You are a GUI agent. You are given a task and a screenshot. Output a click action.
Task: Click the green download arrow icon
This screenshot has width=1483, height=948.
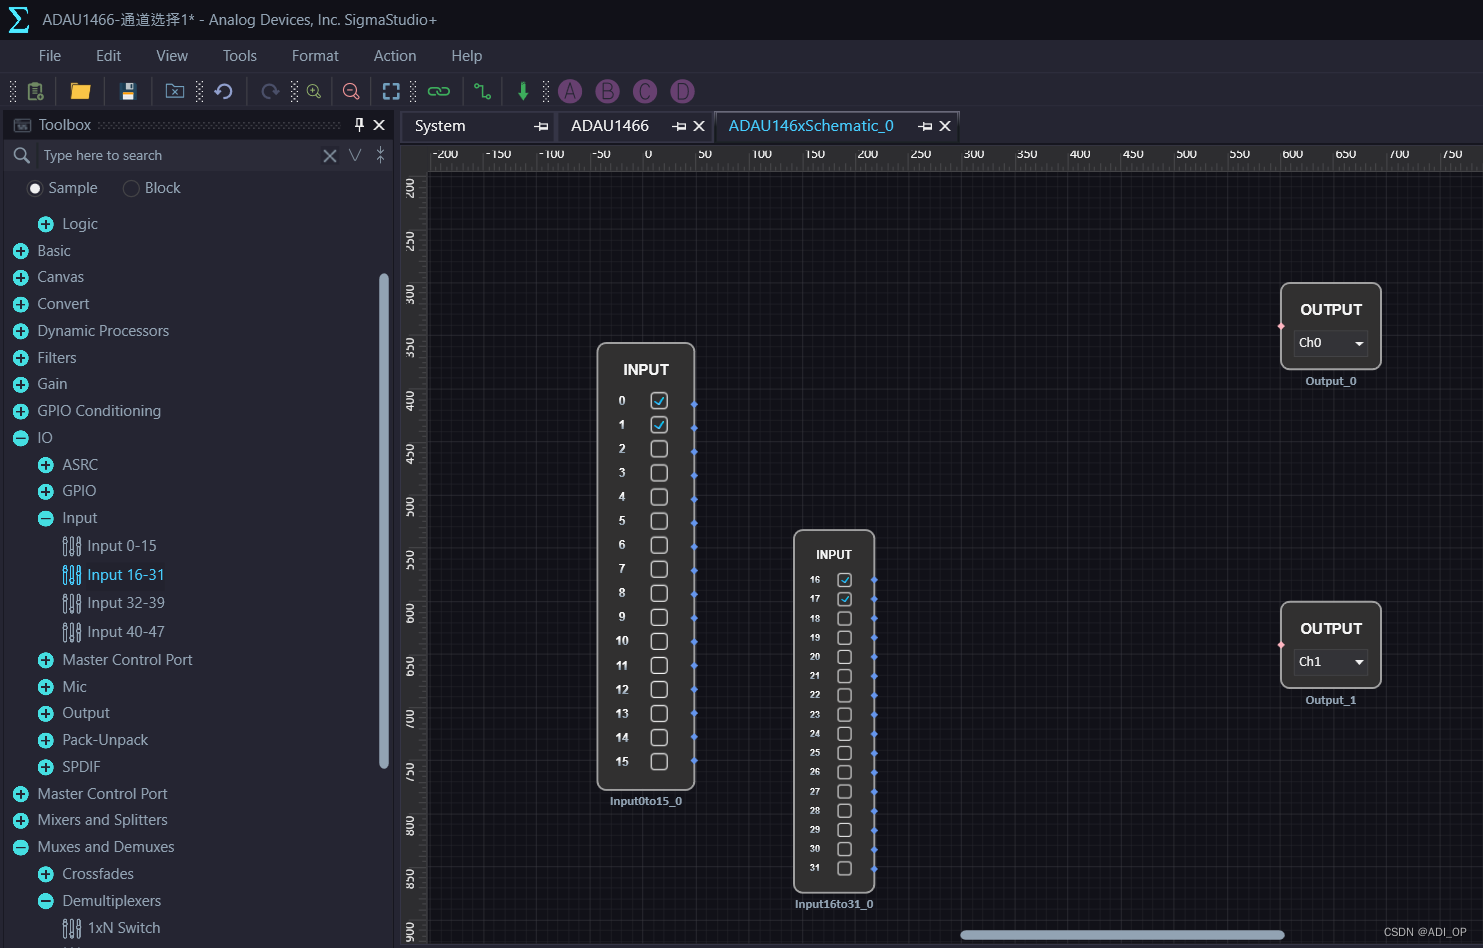coord(523,92)
